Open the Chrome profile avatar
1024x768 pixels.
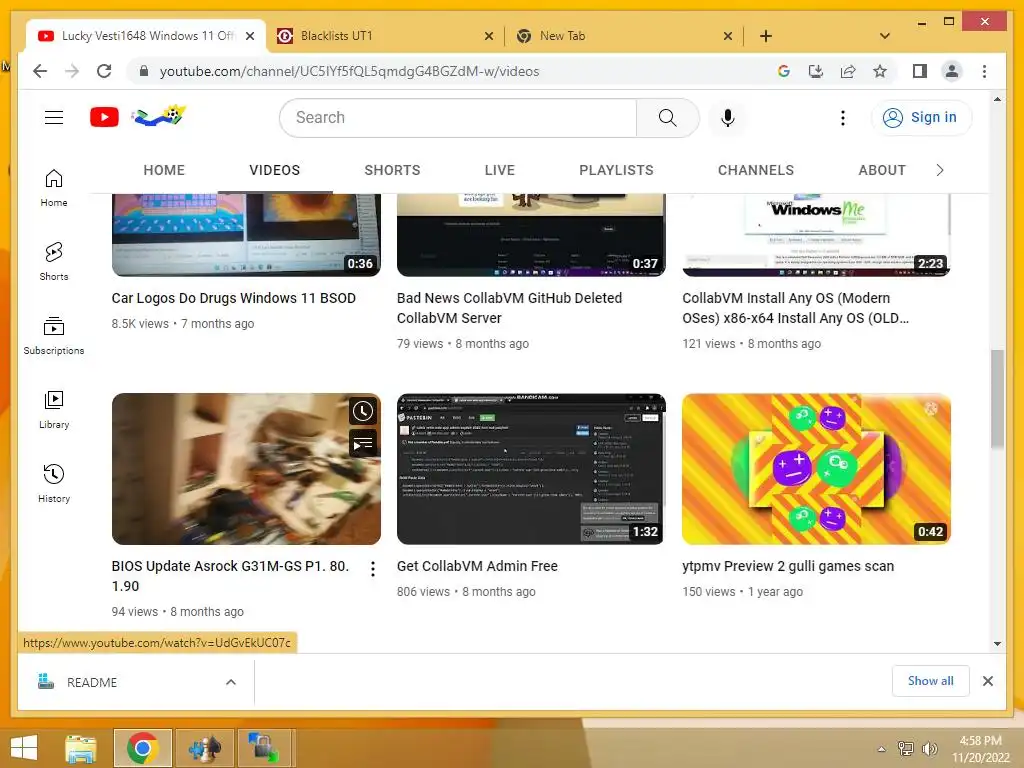point(952,71)
